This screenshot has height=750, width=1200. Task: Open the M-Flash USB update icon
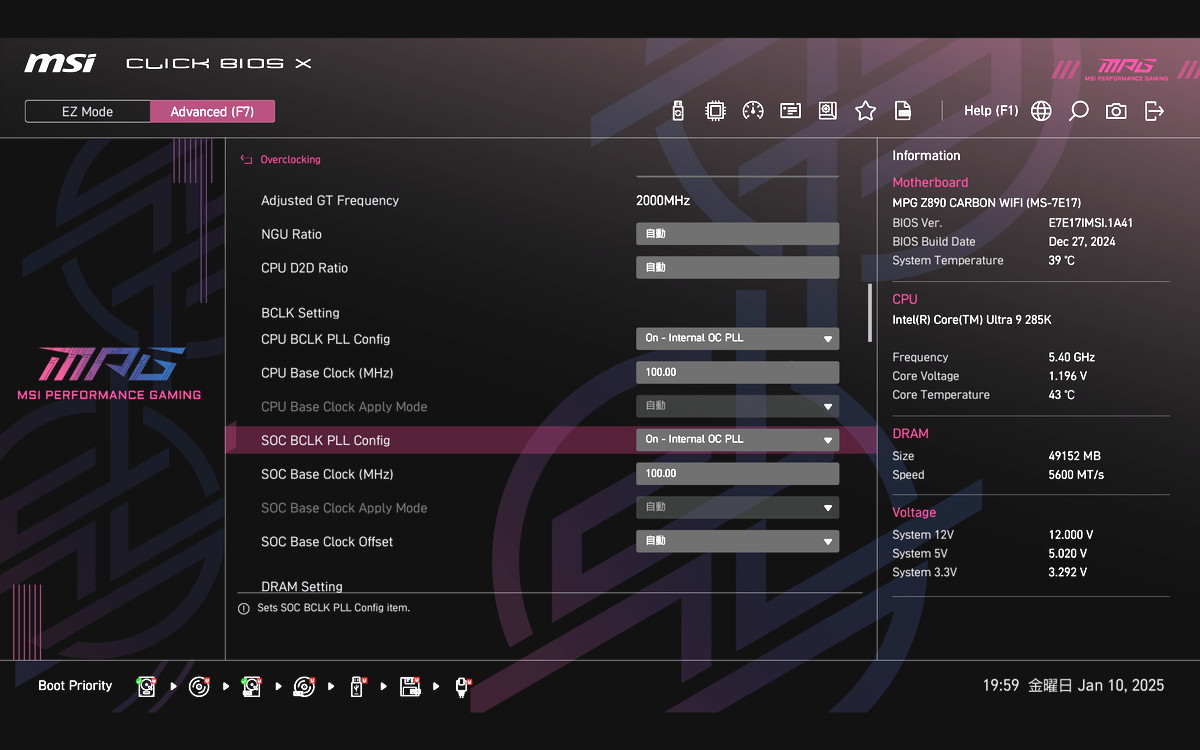click(678, 111)
